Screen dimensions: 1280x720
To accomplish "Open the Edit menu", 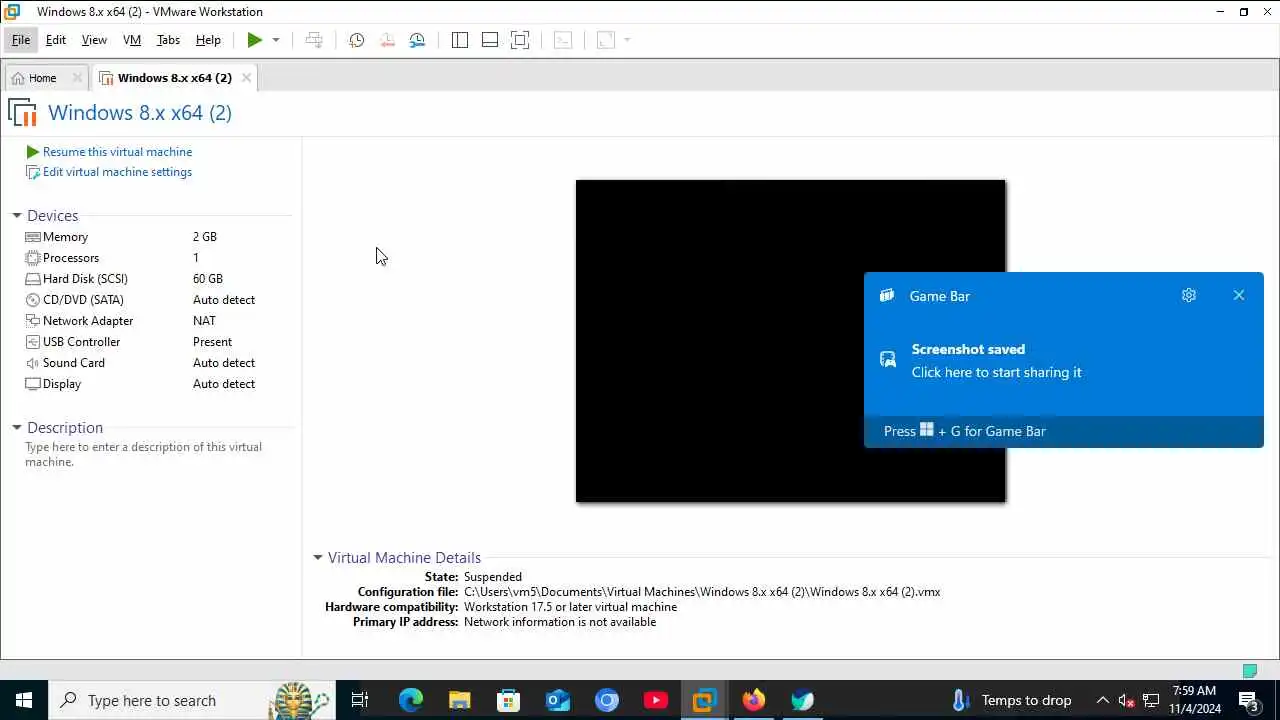I will pyautogui.click(x=56, y=40).
